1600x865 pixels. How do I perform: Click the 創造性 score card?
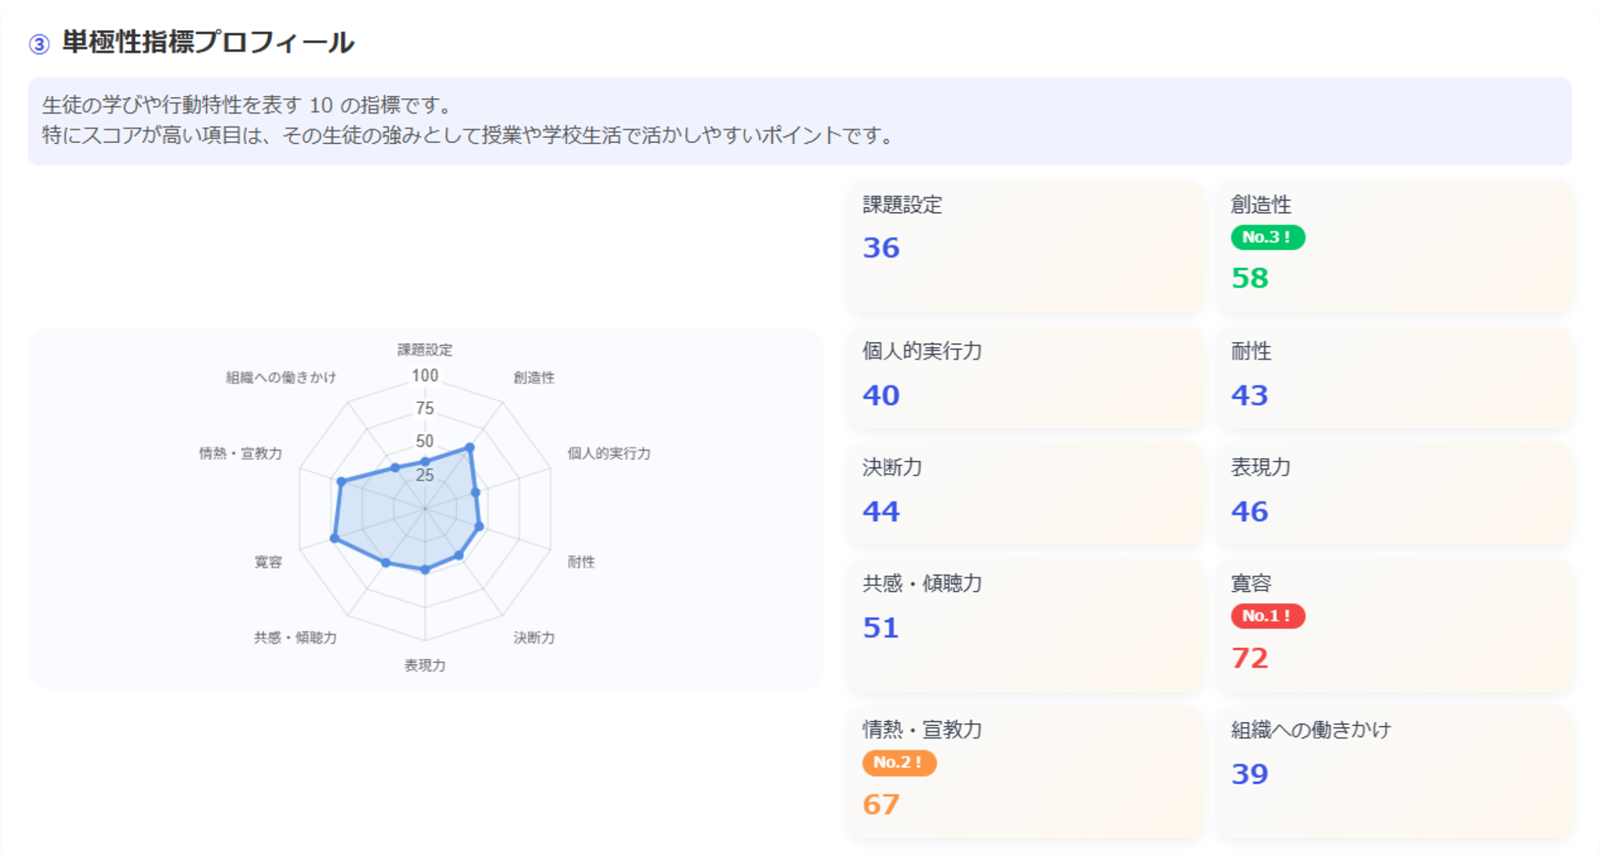pyautogui.click(x=1394, y=246)
